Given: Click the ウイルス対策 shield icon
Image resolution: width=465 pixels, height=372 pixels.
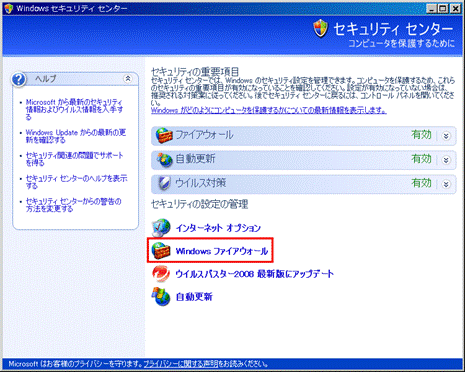Looking at the screenshot, I should coord(164,184).
